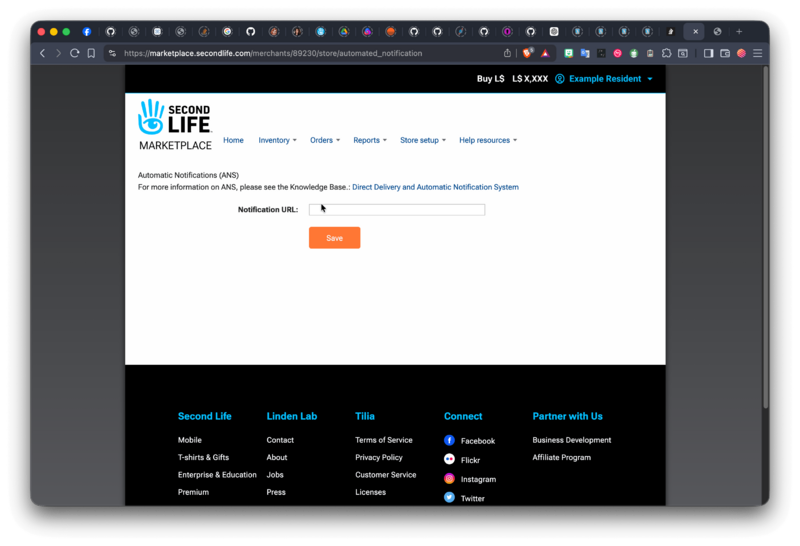Open the Privacy Policy link

(x=379, y=457)
